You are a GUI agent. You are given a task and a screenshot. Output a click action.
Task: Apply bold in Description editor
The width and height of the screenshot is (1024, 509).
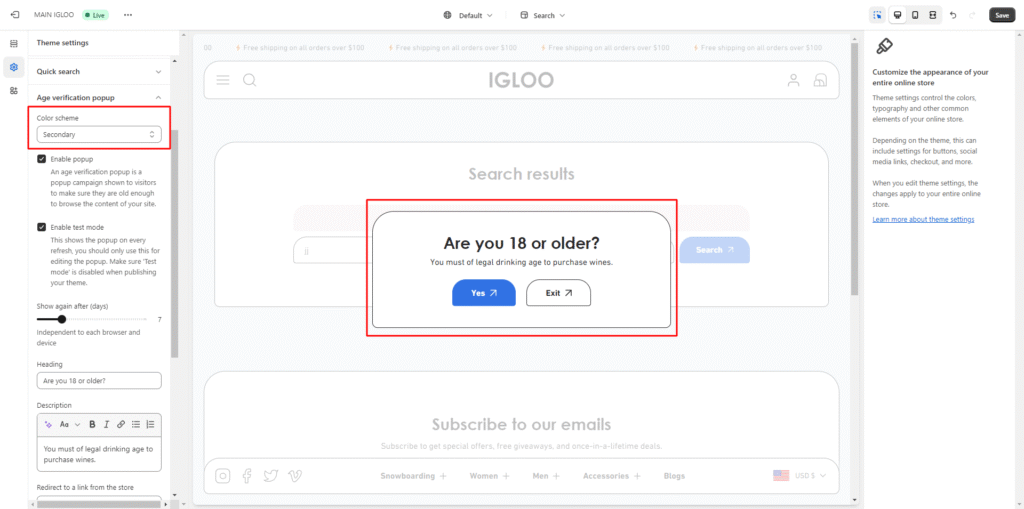[x=92, y=424]
